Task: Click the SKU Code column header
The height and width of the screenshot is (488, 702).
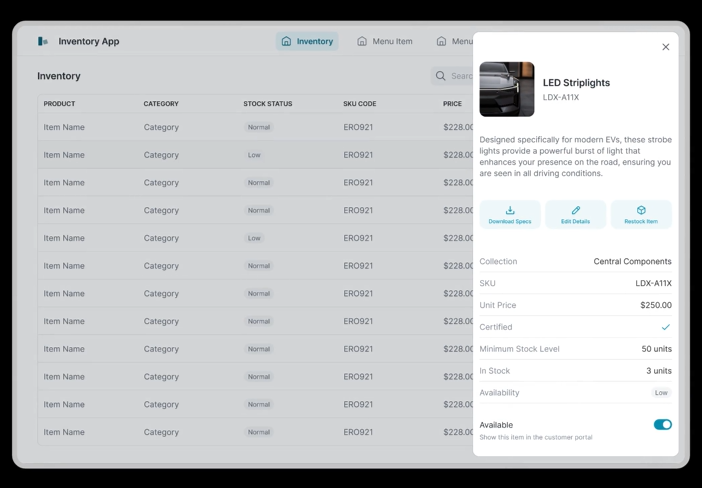Action: (360, 104)
